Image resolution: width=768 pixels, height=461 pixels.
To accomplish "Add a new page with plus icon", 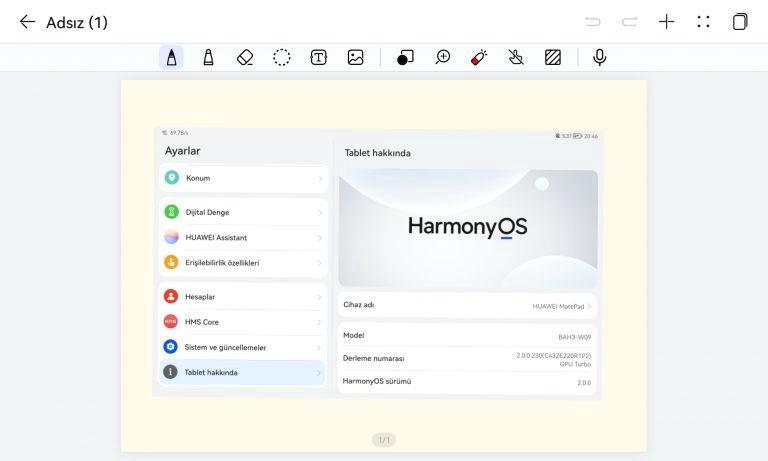I will (x=667, y=22).
